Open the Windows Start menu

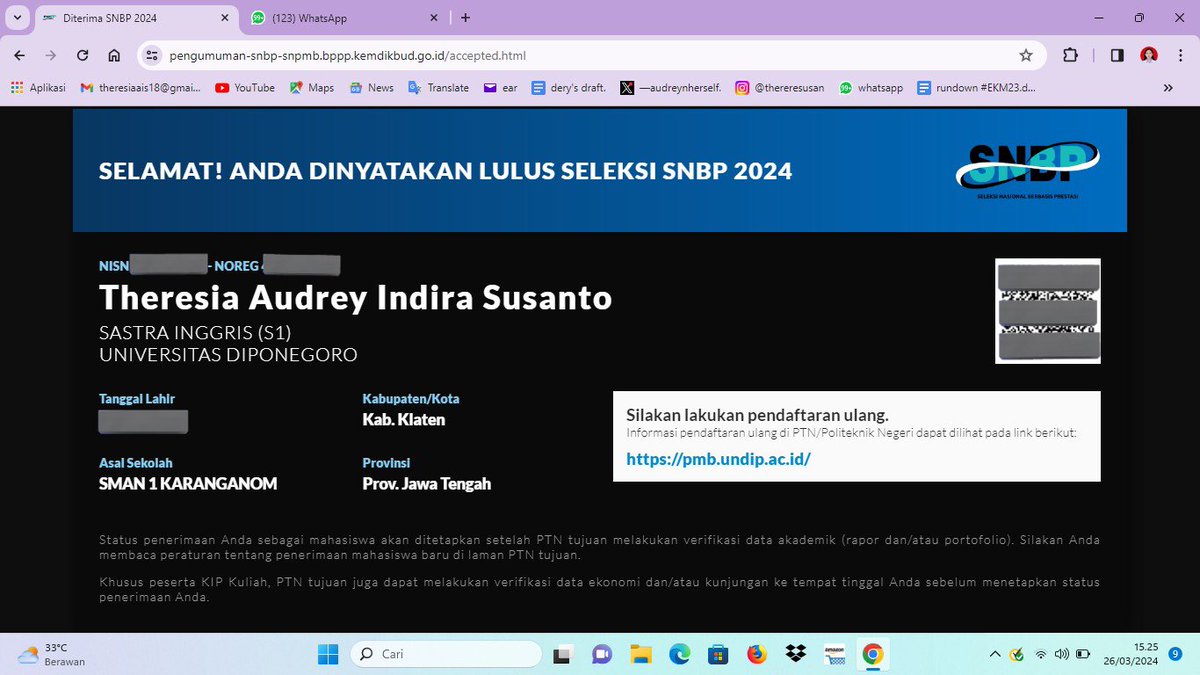point(328,655)
